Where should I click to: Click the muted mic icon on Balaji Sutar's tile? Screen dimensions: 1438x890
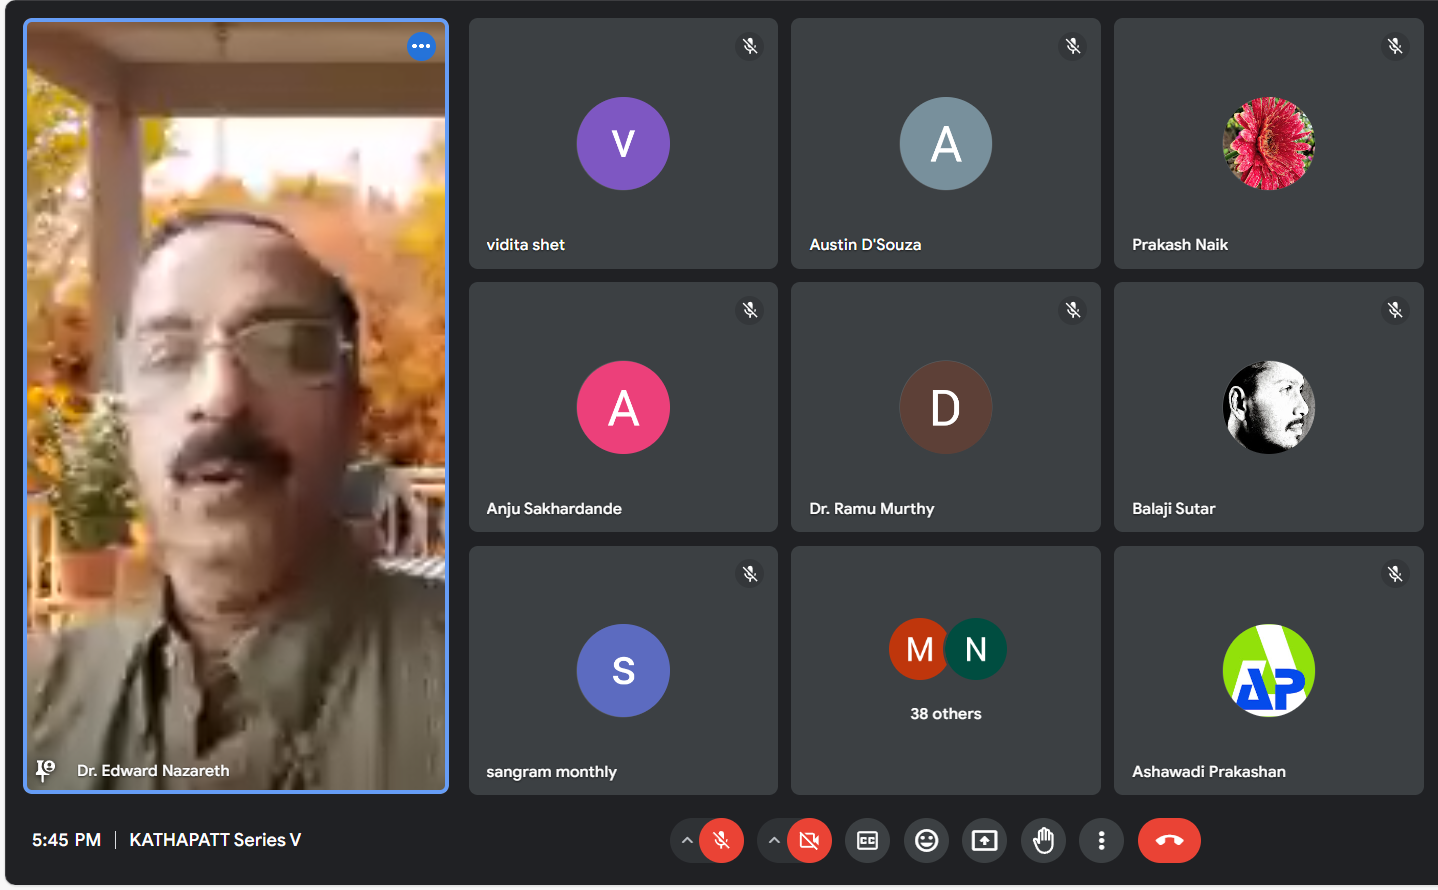(x=1395, y=310)
